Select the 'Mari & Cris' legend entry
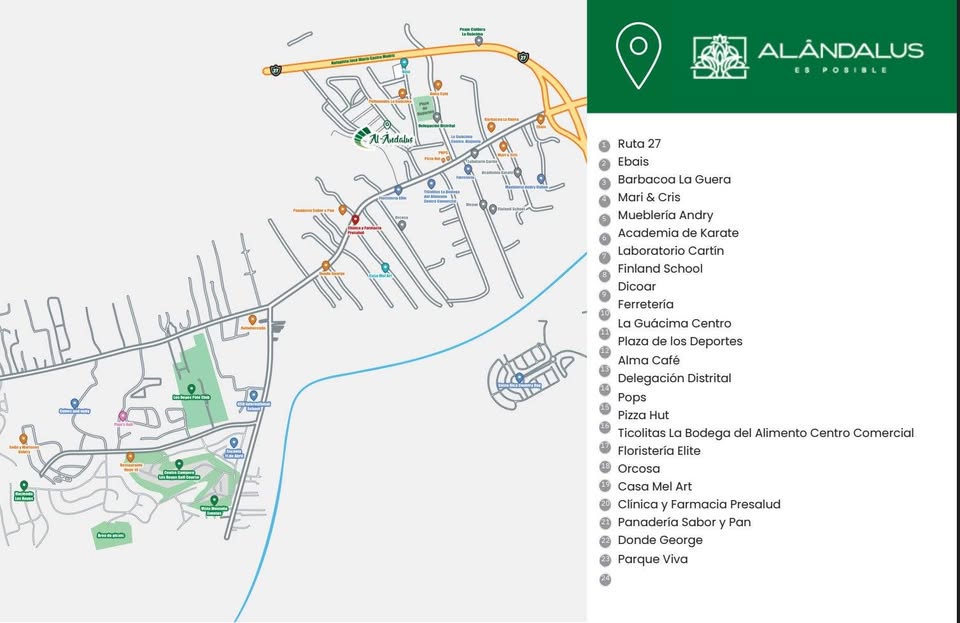 tap(648, 197)
